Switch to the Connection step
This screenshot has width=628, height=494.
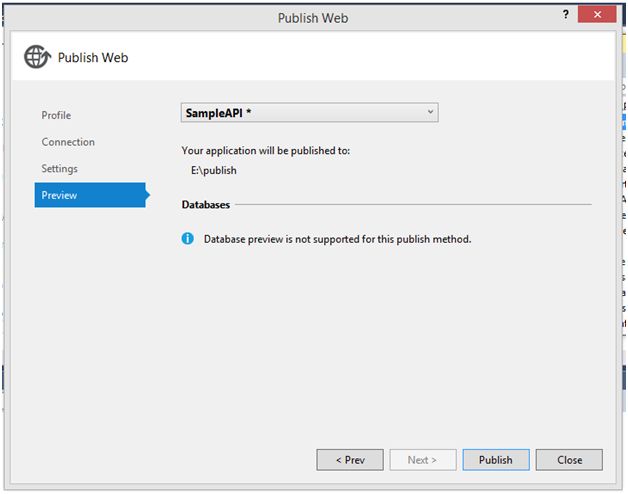pyautogui.click(x=68, y=142)
